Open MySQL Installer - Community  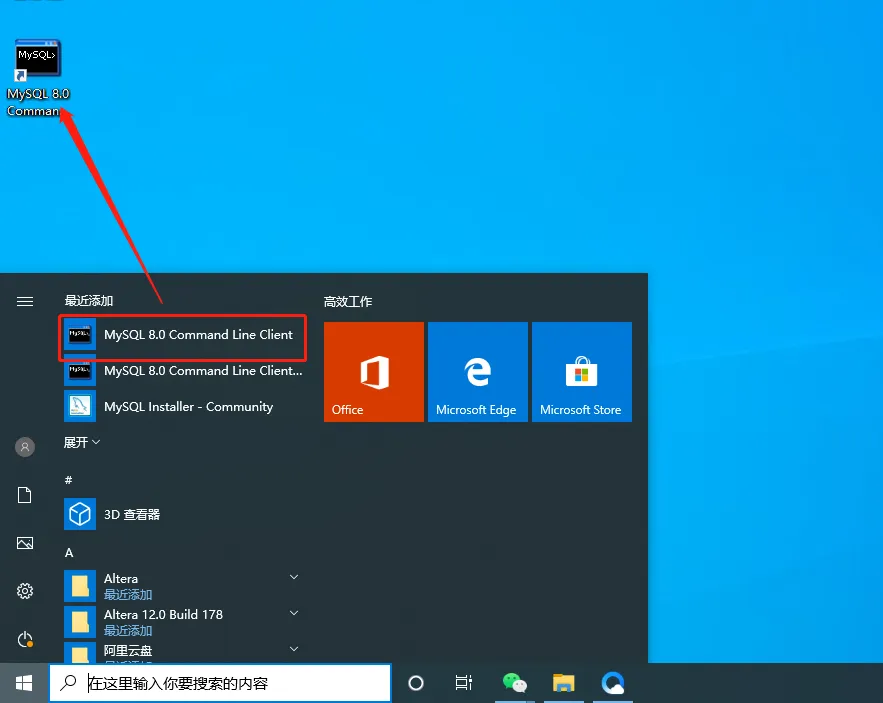tap(183, 407)
